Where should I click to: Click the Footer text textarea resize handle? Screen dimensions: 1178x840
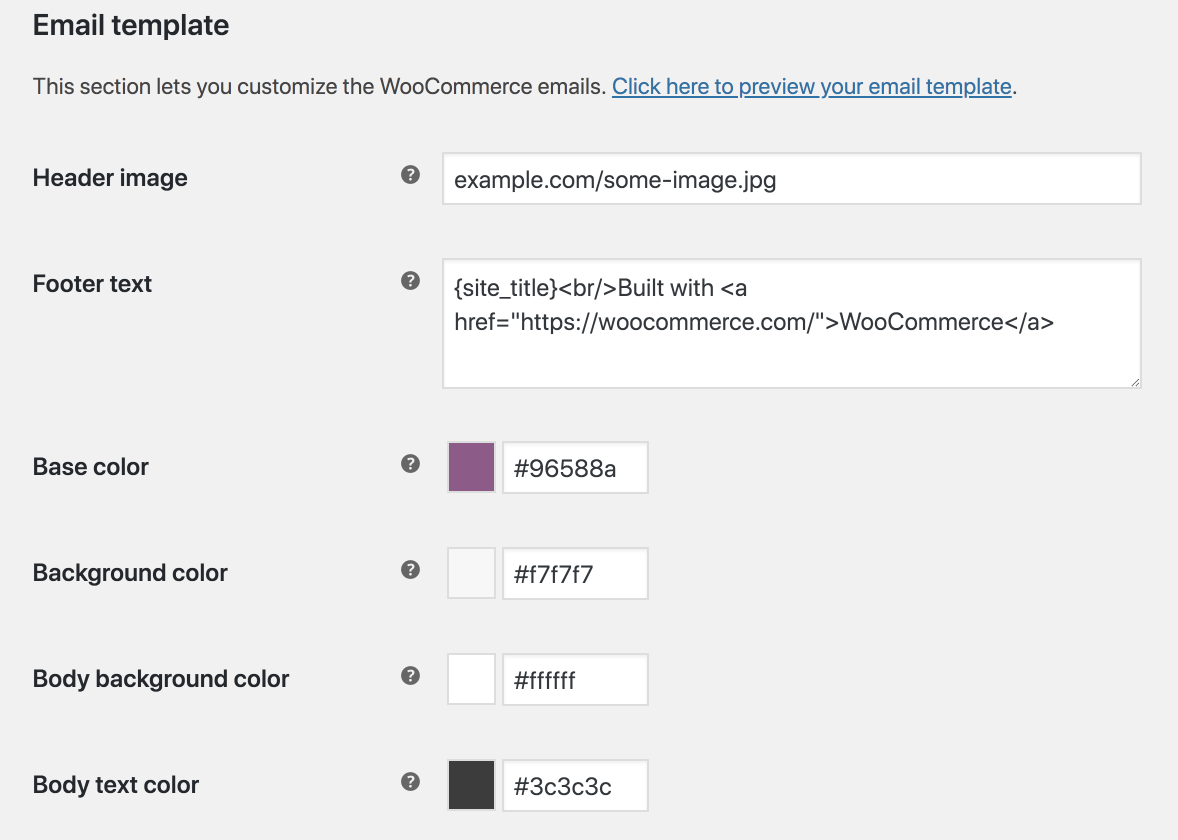(x=1135, y=382)
